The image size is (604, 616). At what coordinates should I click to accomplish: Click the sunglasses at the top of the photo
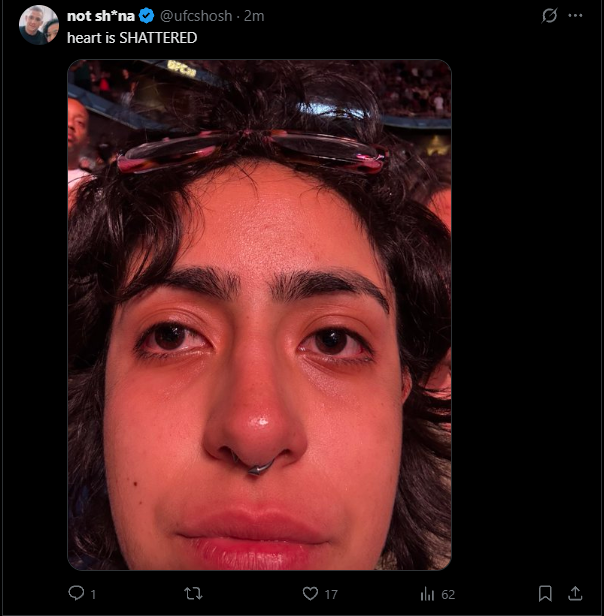click(252, 152)
